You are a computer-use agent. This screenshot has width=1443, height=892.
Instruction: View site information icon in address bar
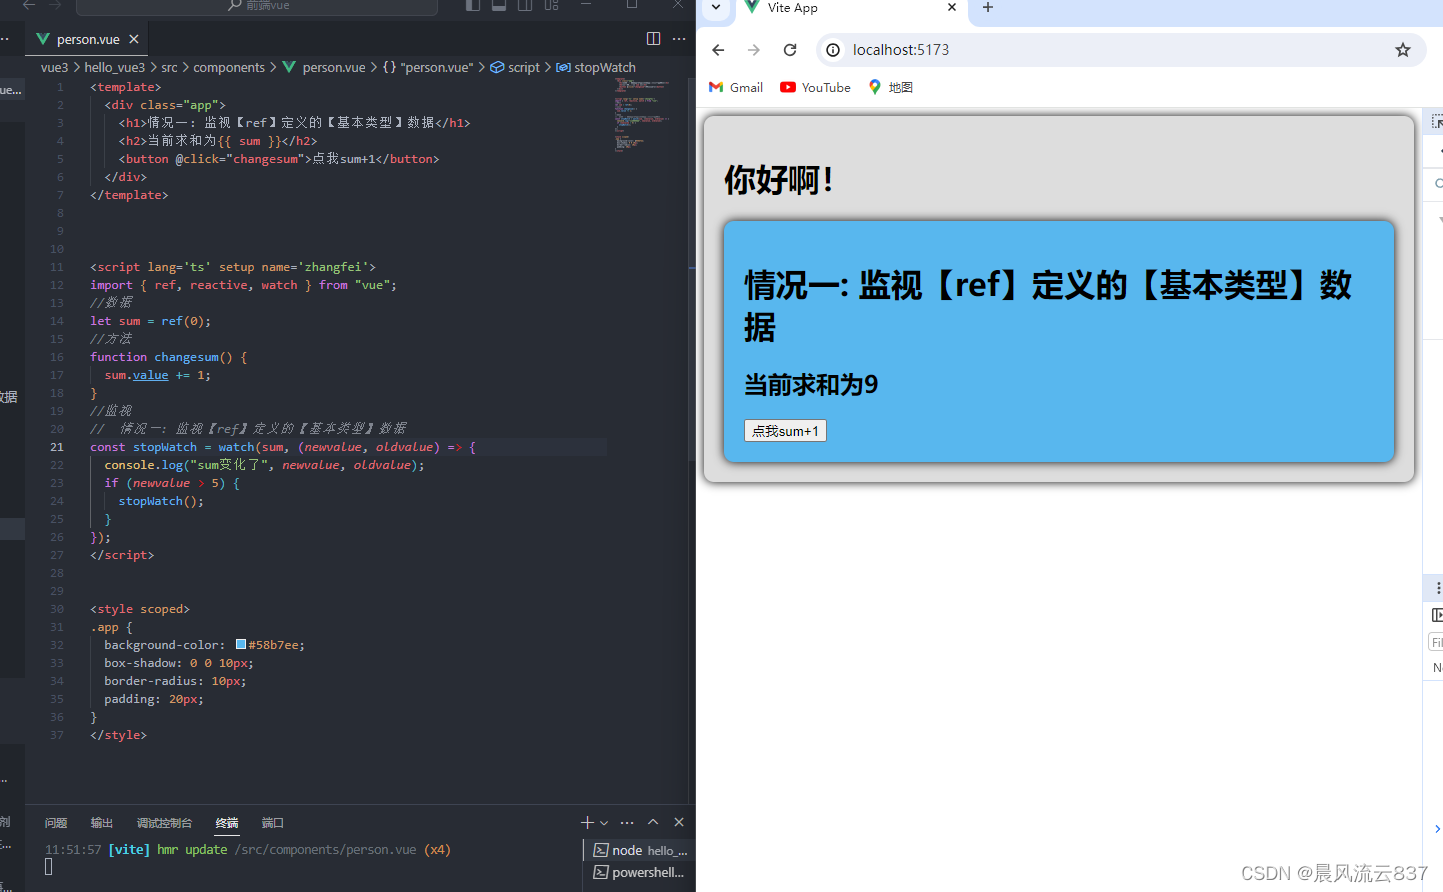(833, 50)
